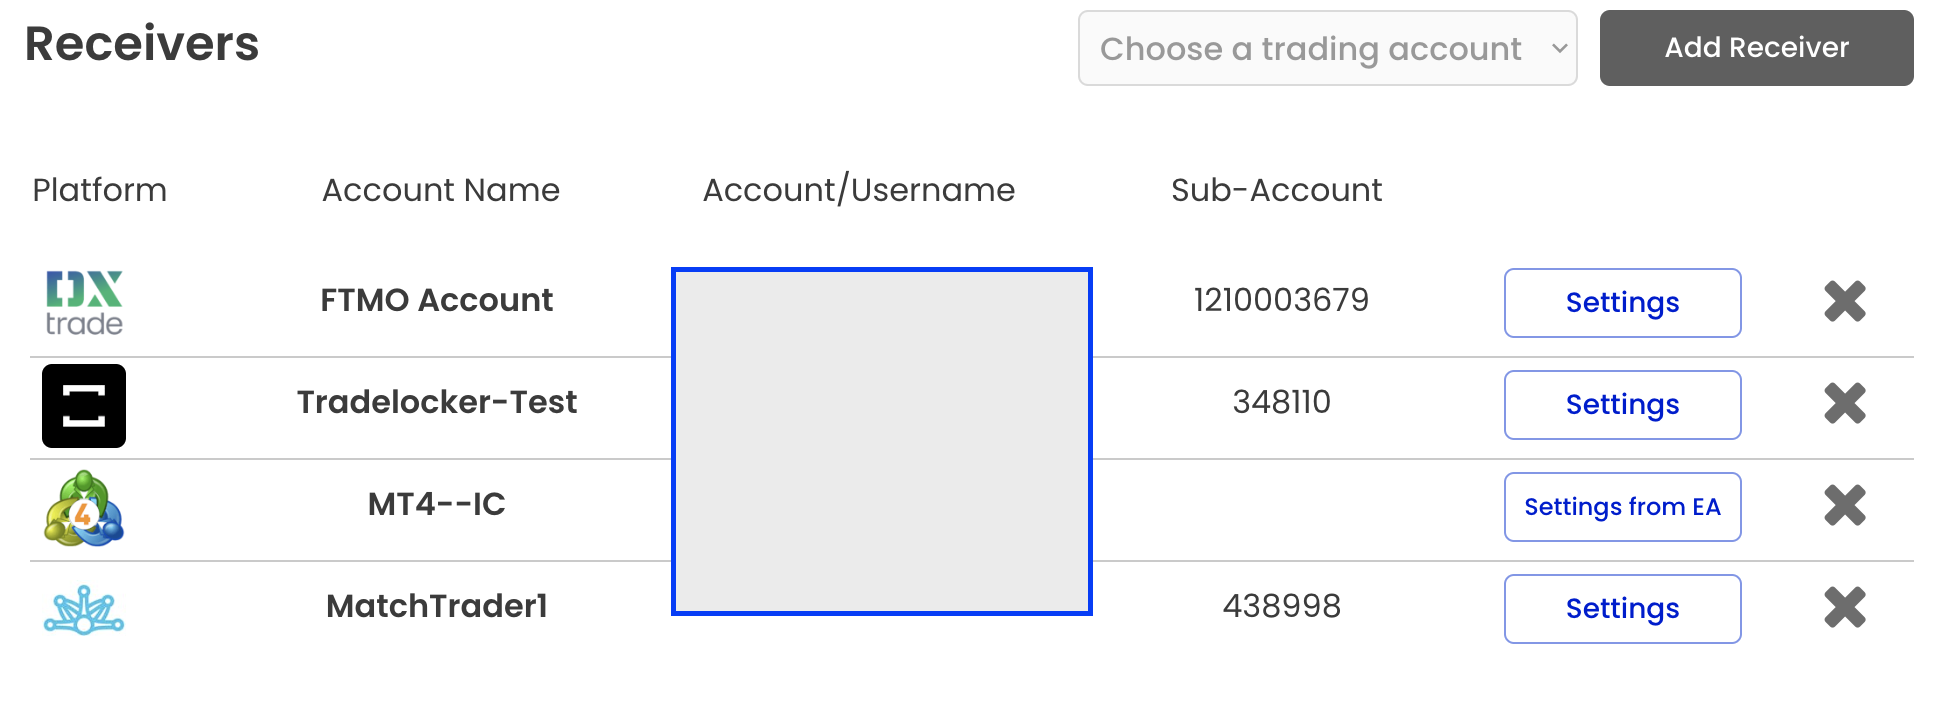Click the Account/Username column header
Viewport: 1960px width, 718px height.
coord(859,189)
